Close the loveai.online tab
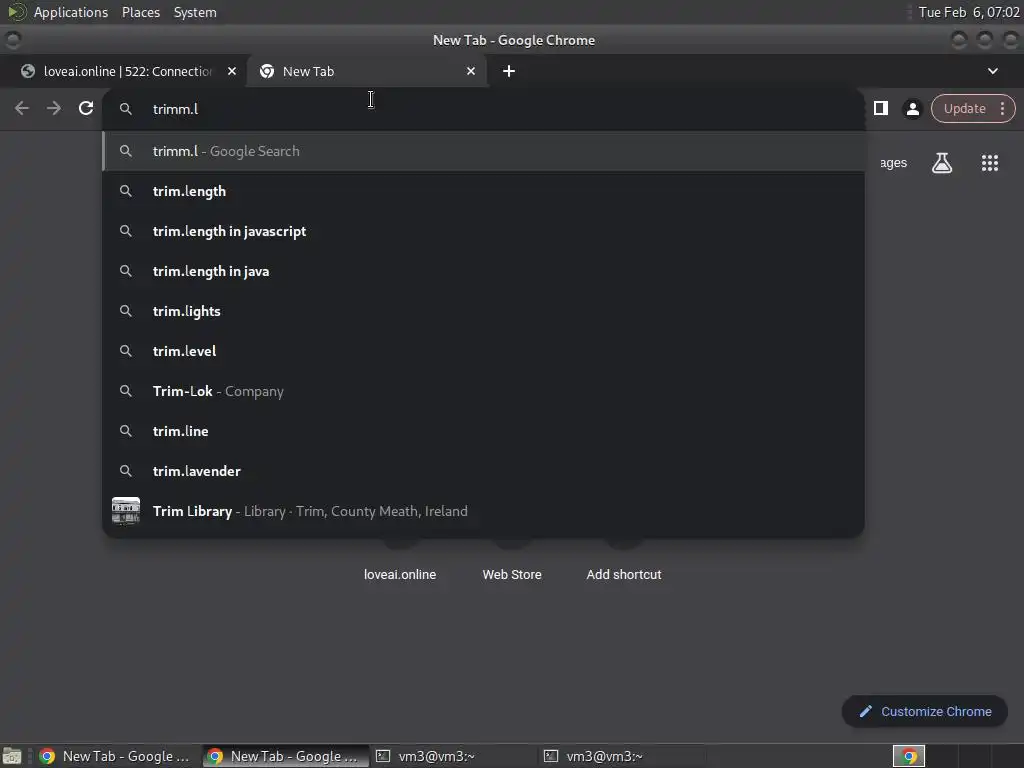Image resolution: width=1024 pixels, height=768 pixels. coord(232,71)
